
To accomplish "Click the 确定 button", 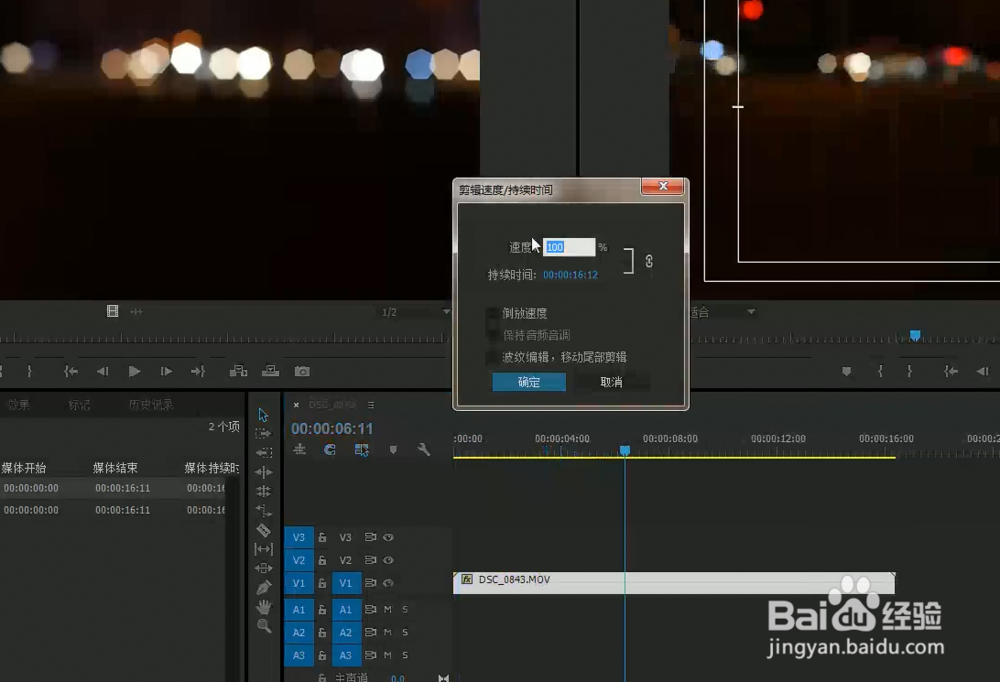I will click(x=529, y=382).
